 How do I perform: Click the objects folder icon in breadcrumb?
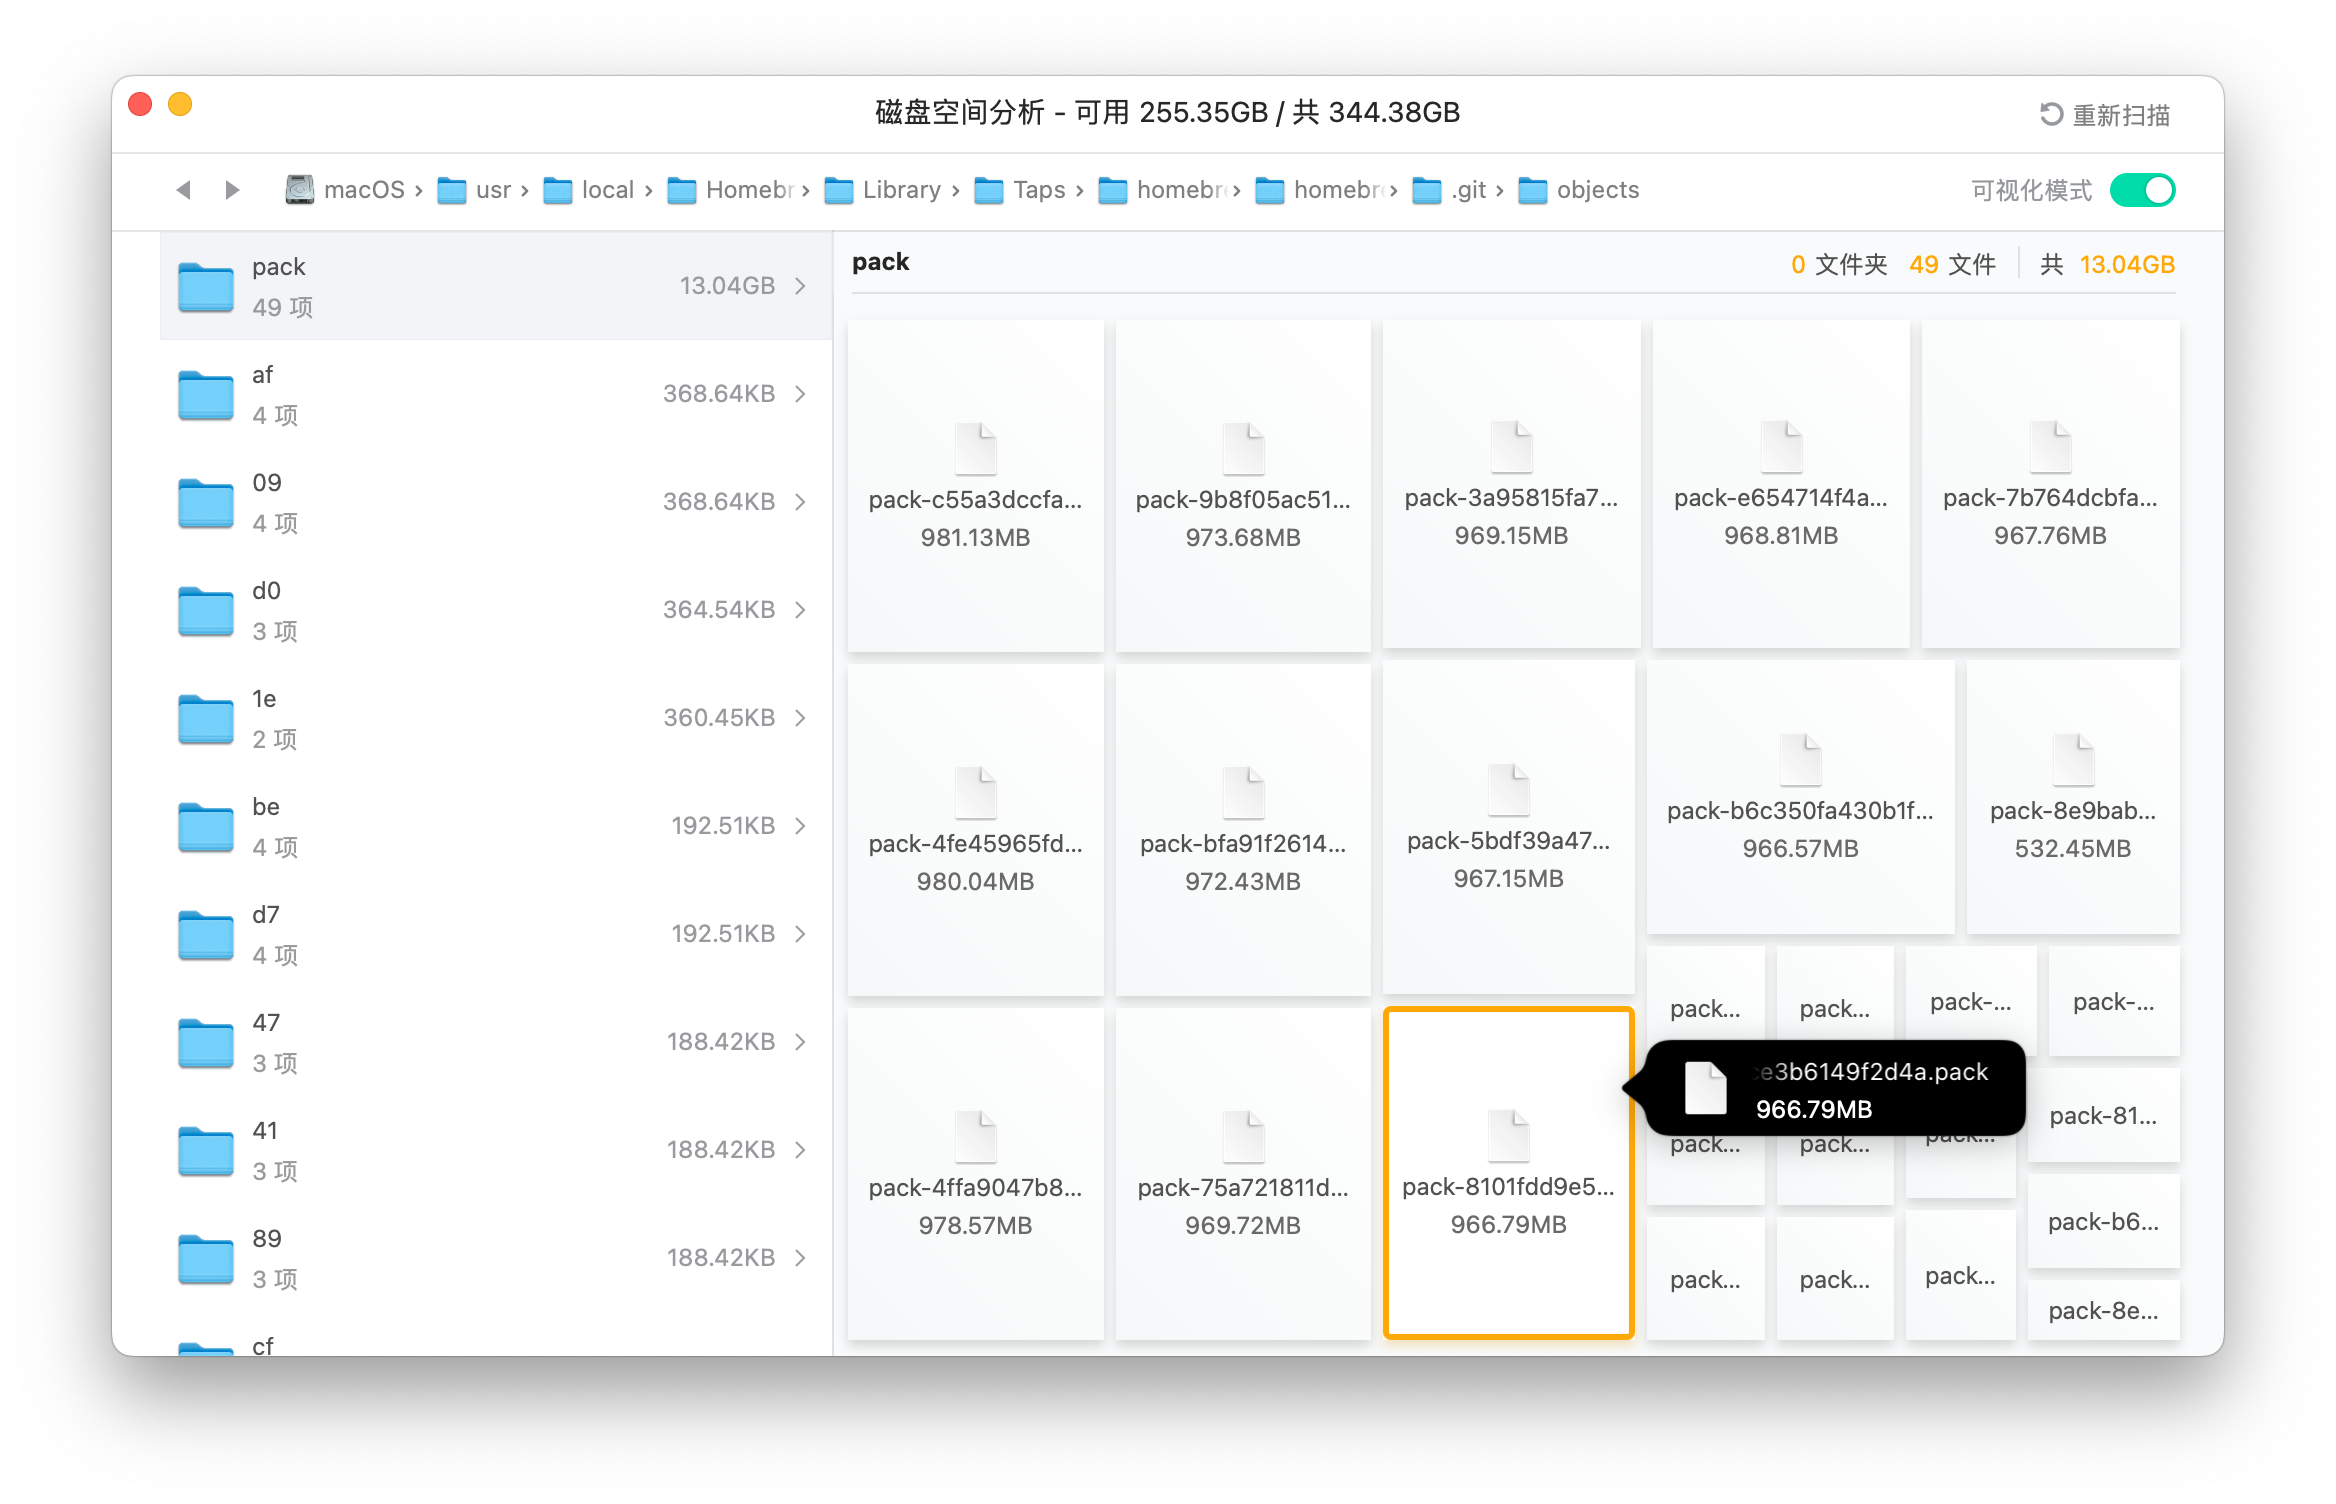coord(1532,190)
